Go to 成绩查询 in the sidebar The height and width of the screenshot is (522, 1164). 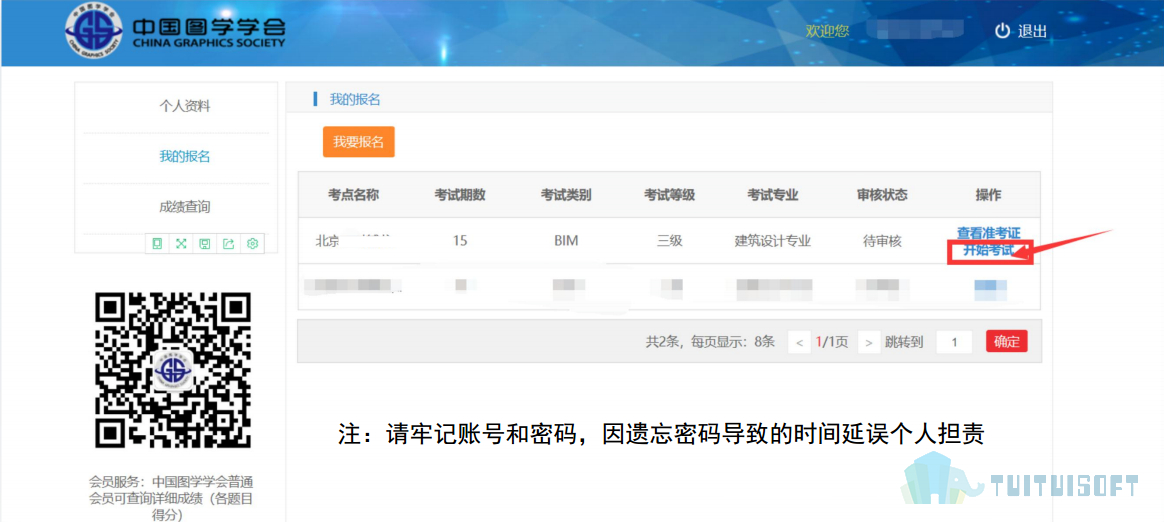[185, 207]
